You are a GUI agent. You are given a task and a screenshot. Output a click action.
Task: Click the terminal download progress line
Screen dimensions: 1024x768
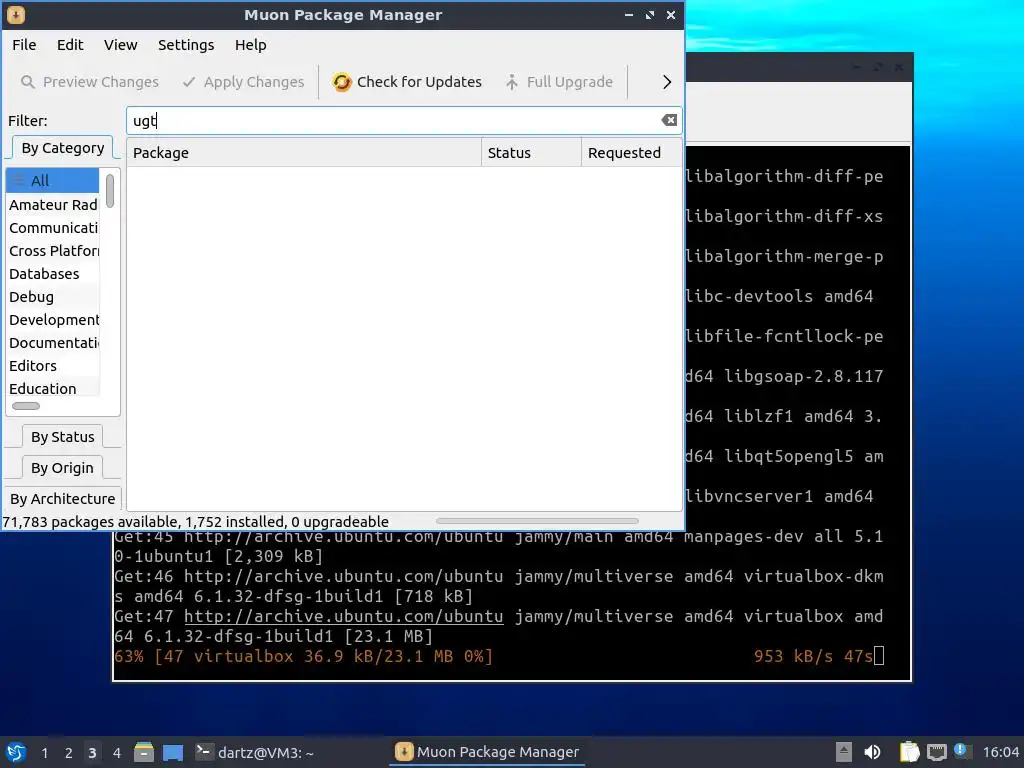(x=498, y=656)
